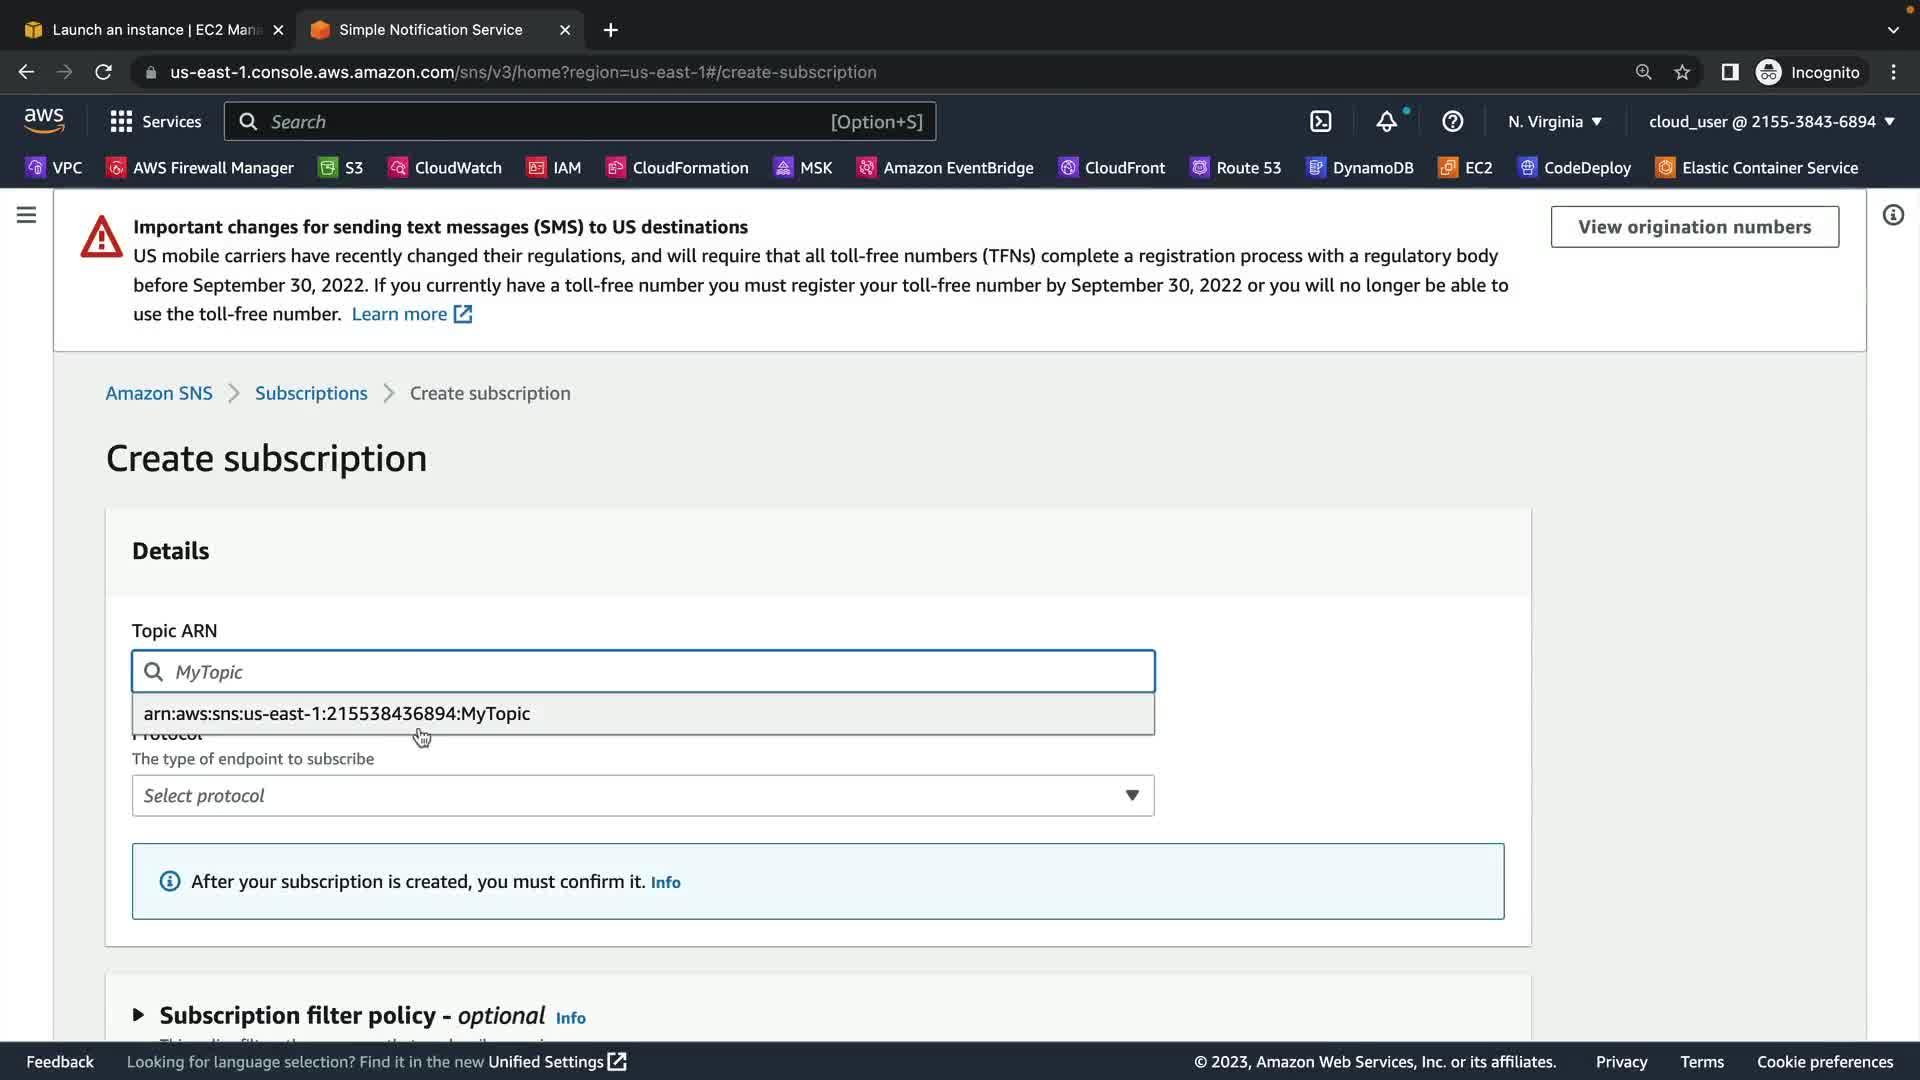Click the AWS logo home icon

click(x=44, y=121)
